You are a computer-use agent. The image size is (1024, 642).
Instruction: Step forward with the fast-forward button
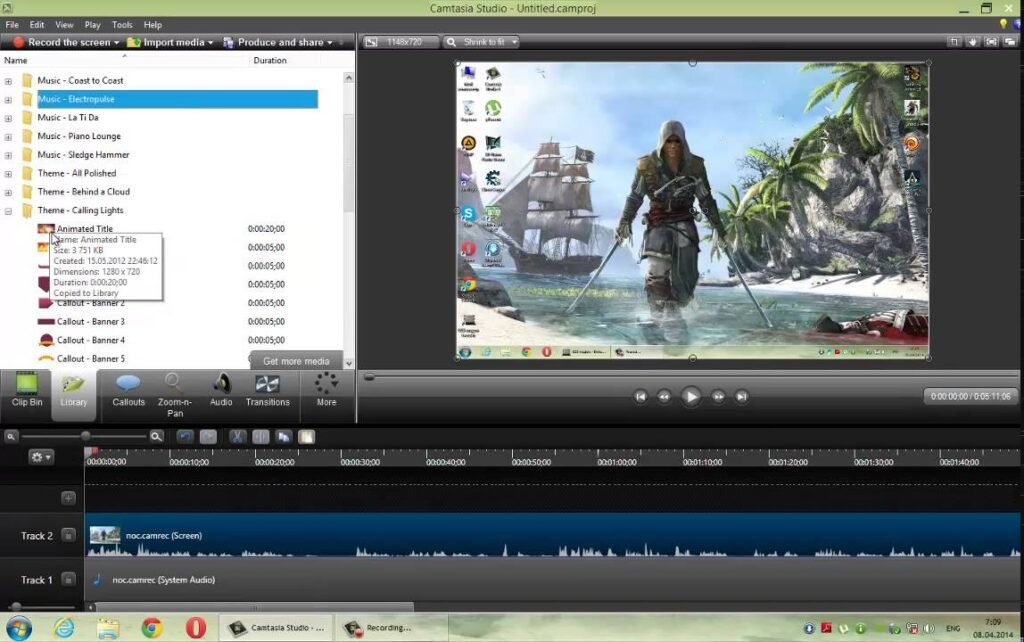pos(718,396)
